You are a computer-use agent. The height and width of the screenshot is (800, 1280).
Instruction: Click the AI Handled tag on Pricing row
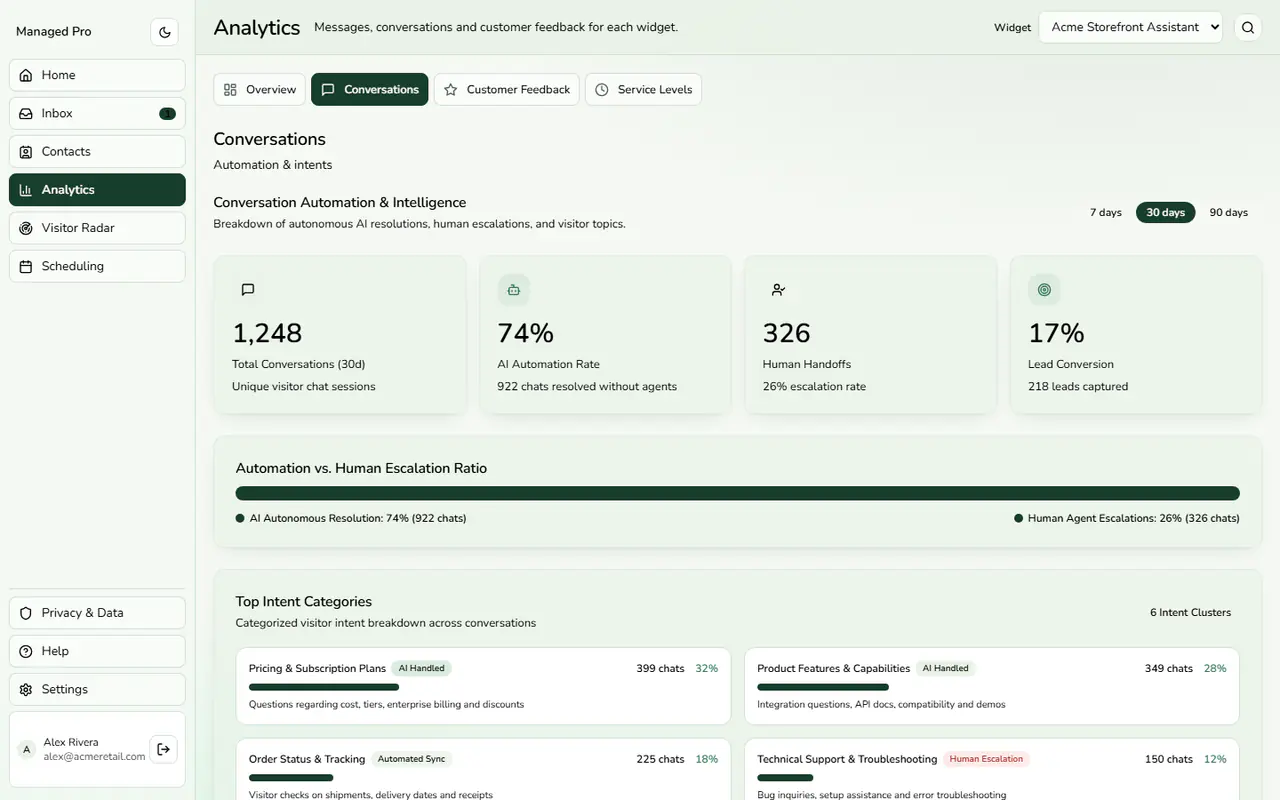click(x=422, y=668)
